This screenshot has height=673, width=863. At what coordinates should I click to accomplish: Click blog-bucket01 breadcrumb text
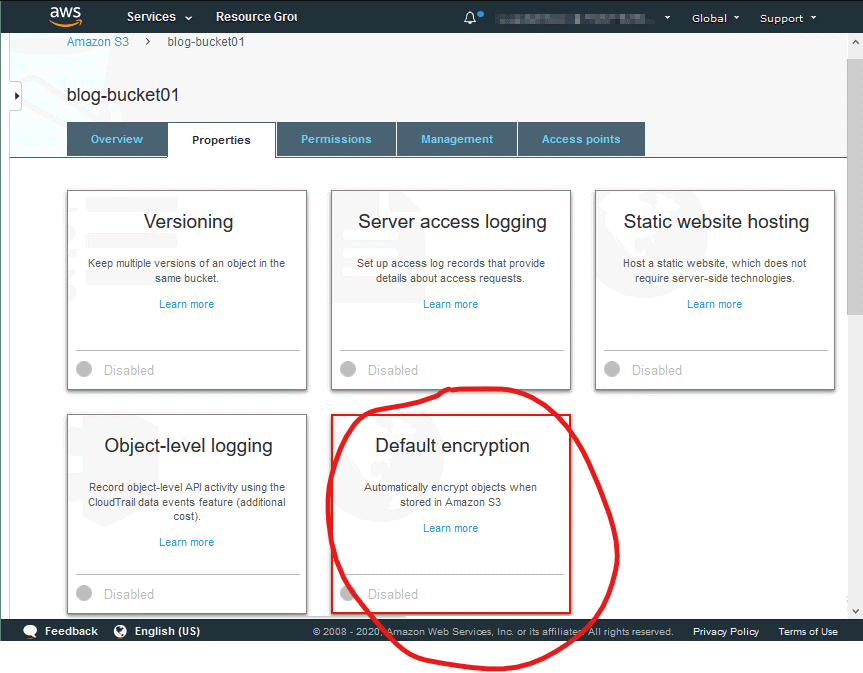coord(206,42)
